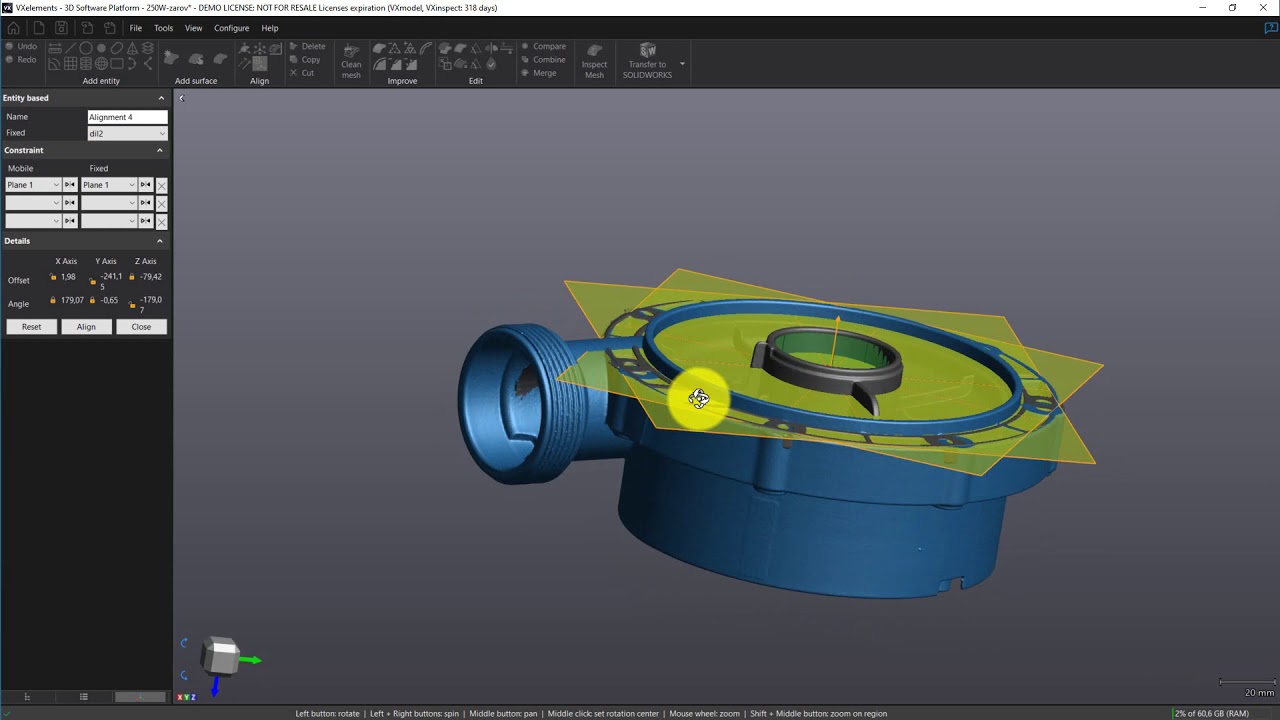Toggle the Y Axis angle lock
The width and height of the screenshot is (1280, 720).
[x=93, y=300]
